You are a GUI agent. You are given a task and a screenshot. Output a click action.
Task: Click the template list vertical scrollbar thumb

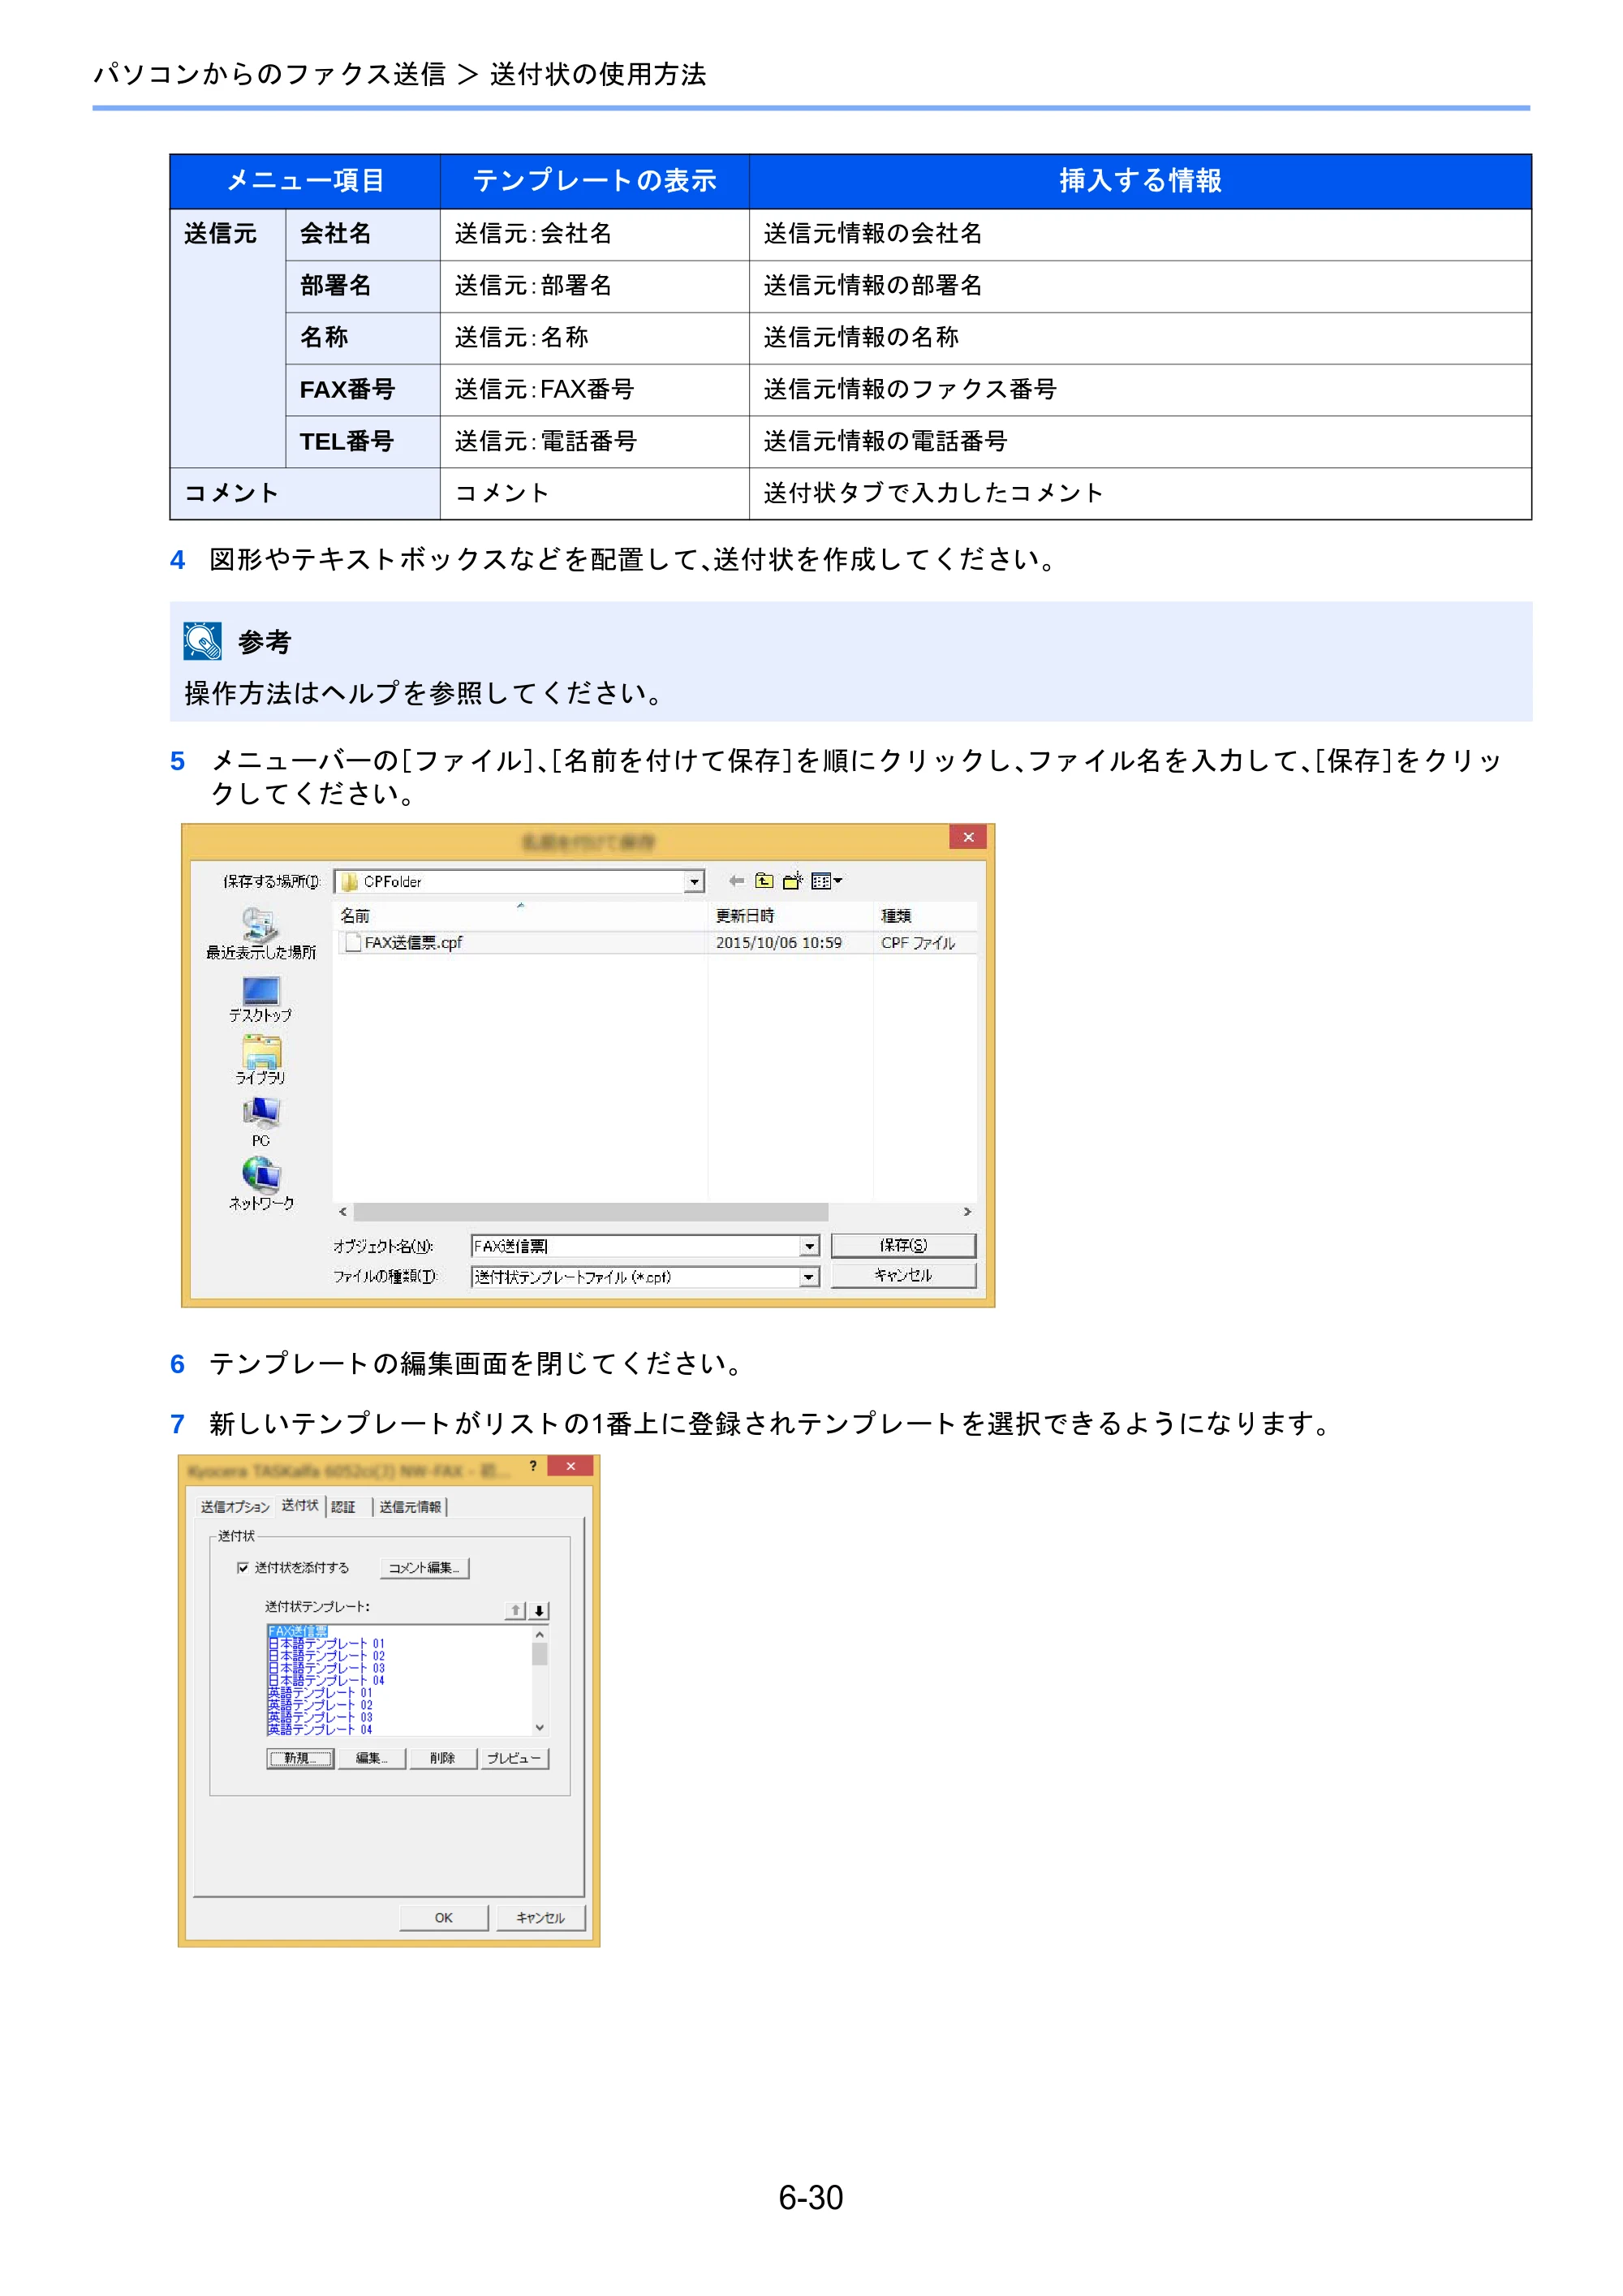[539, 1654]
